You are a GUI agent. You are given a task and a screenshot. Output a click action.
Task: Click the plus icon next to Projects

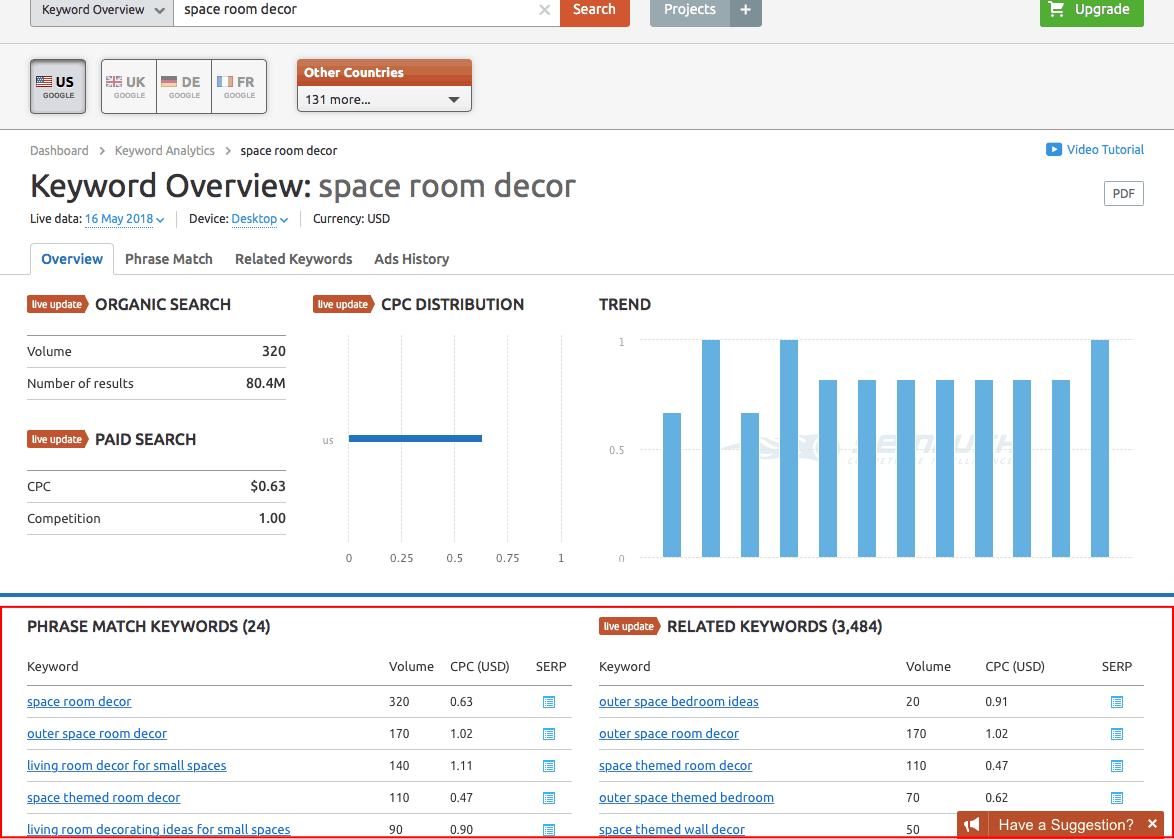click(745, 10)
